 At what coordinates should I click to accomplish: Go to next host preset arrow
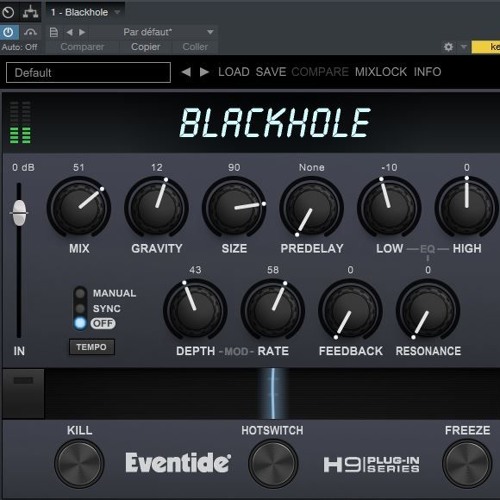coord(82,32)
